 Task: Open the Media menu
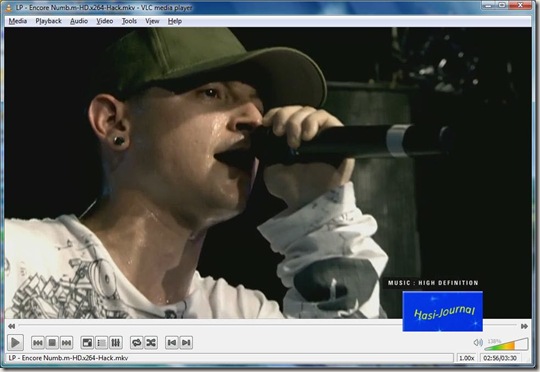(x=18, y=21)
